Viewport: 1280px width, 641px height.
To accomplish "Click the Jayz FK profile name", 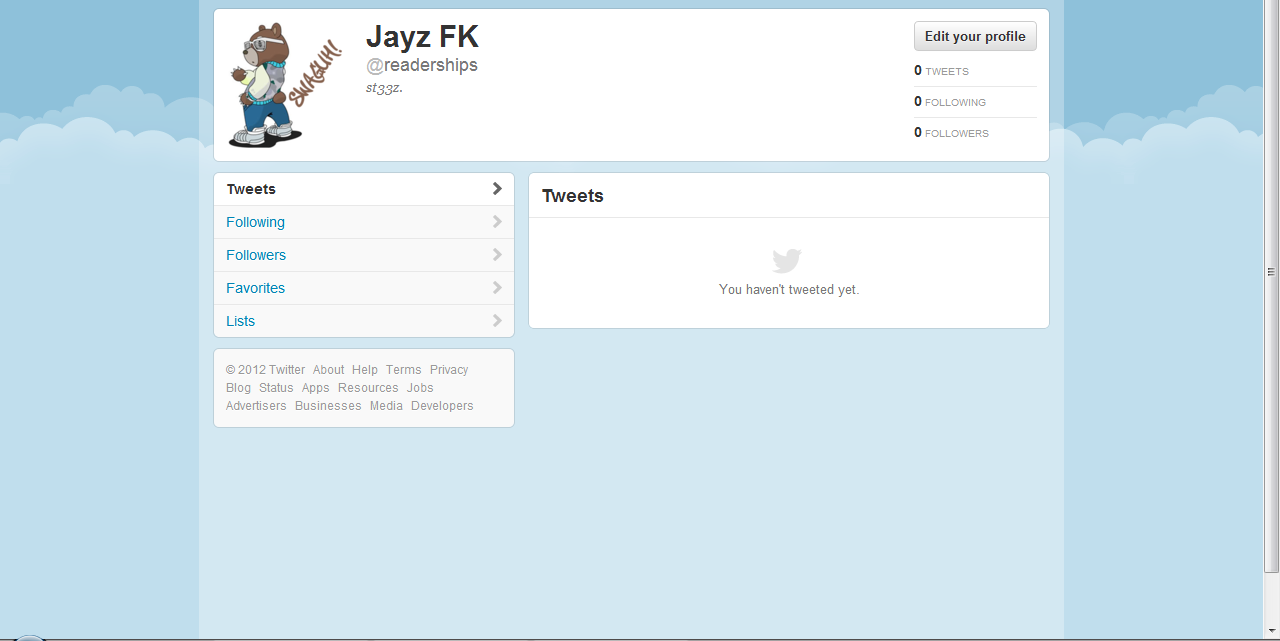I will tap(422, 37).
